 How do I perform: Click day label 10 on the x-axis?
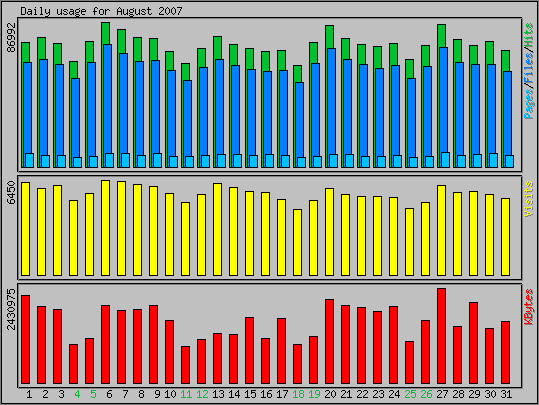coord(170,394)
